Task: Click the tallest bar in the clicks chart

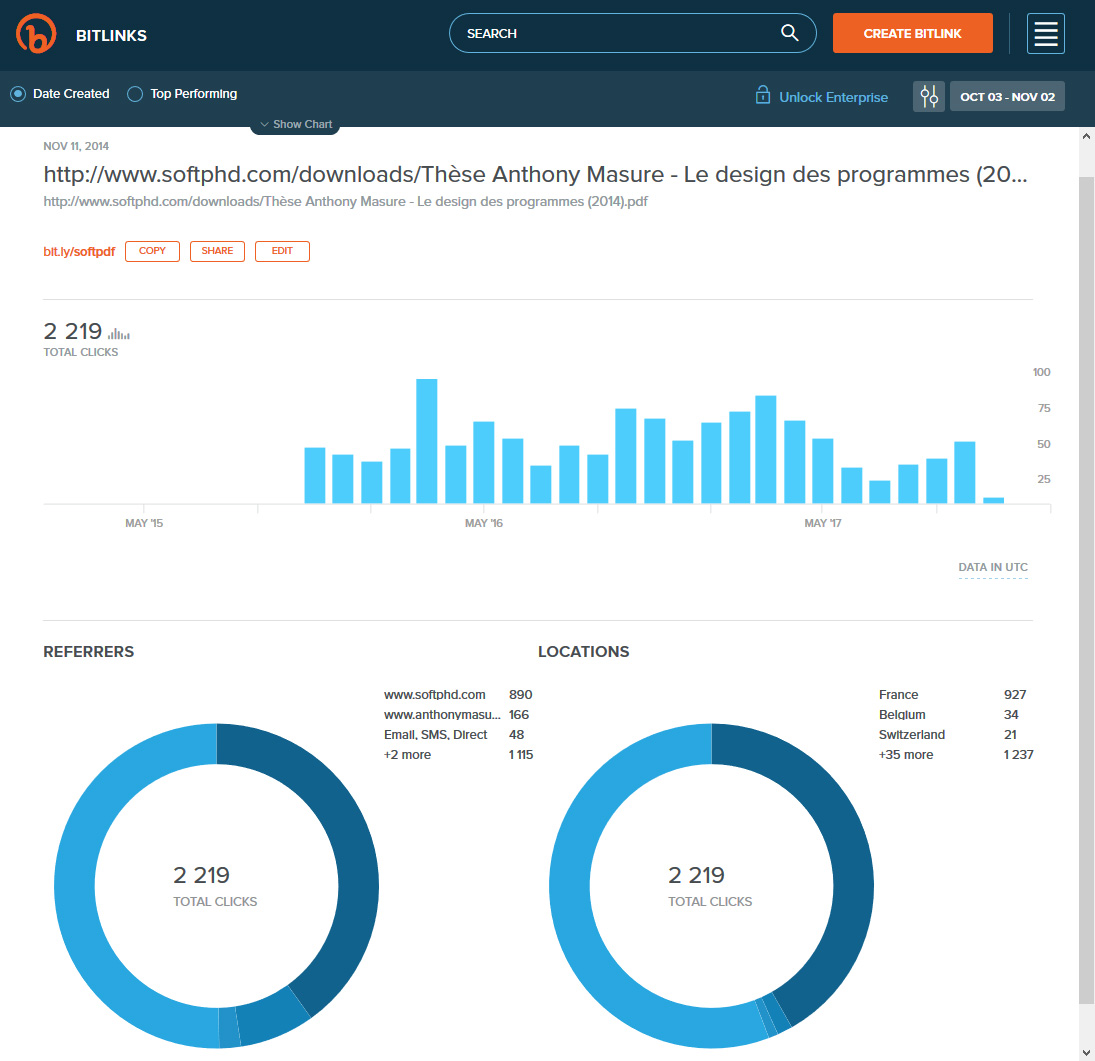Action: click(x=427, y=440)
